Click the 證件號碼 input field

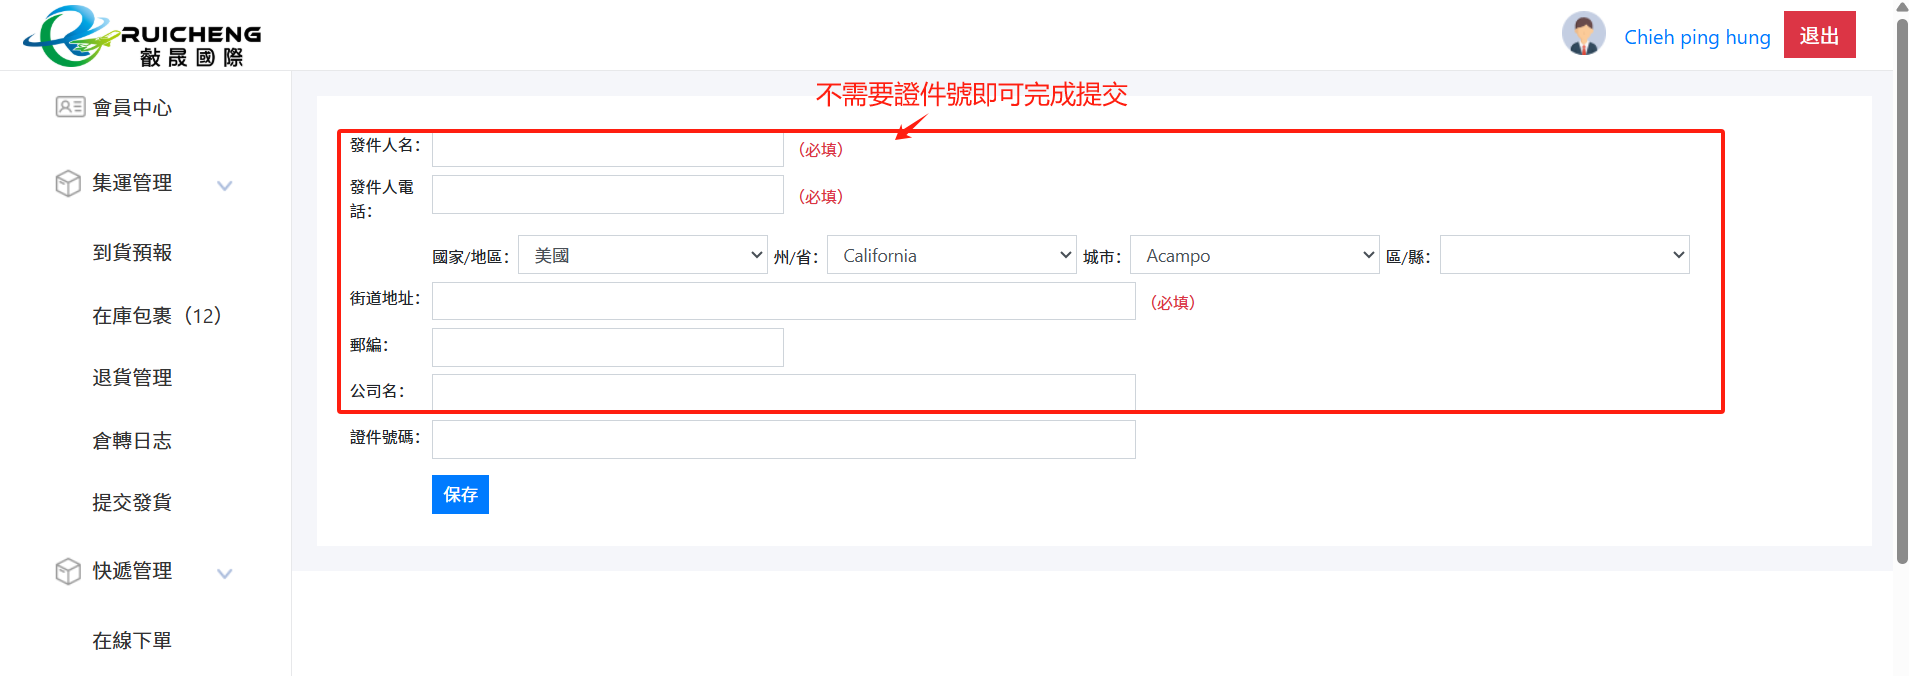783,440
